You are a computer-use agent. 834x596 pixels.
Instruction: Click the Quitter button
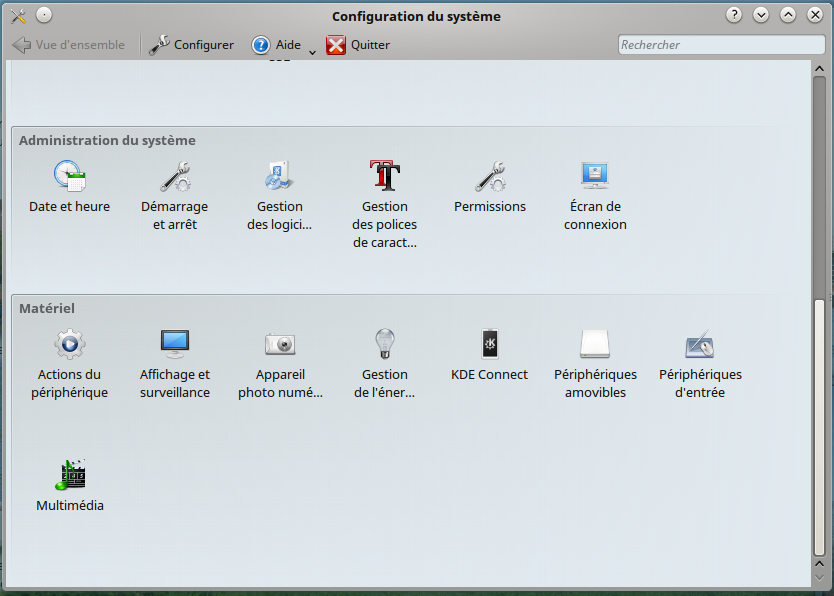(x=358, y=45)
